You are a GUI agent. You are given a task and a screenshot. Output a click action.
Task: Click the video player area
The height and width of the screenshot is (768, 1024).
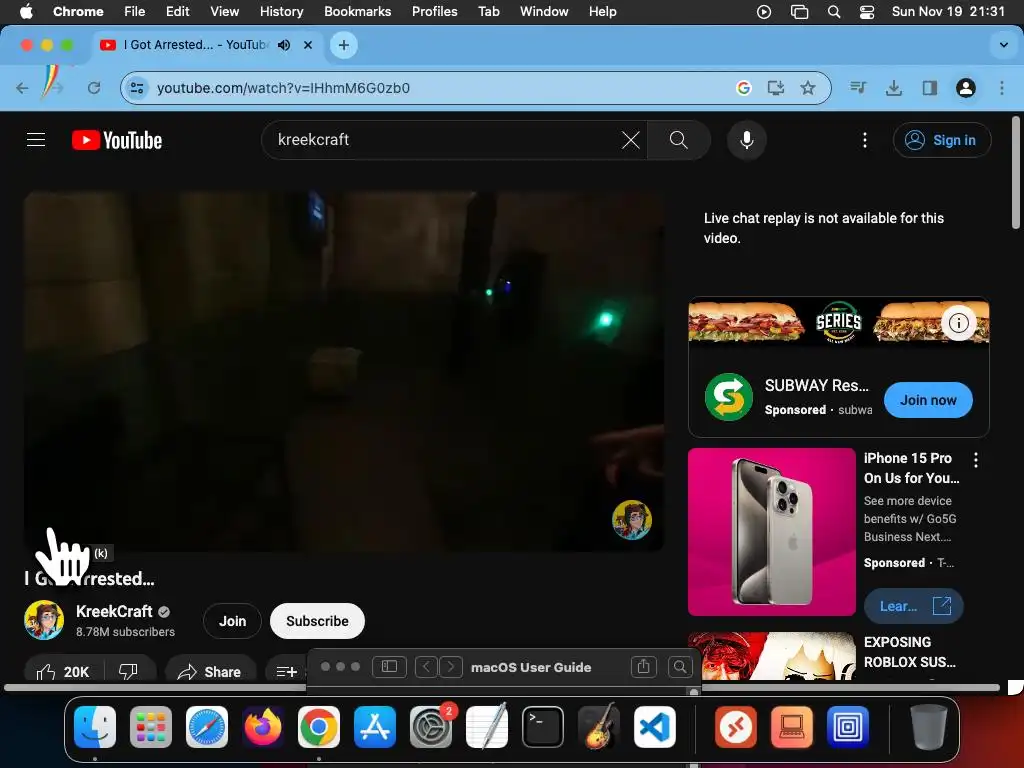(x=344, y=371)
